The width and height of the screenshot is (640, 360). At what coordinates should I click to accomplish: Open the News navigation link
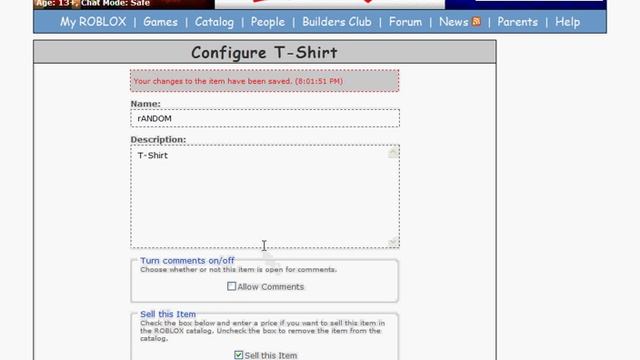click(x=453, y=22)
